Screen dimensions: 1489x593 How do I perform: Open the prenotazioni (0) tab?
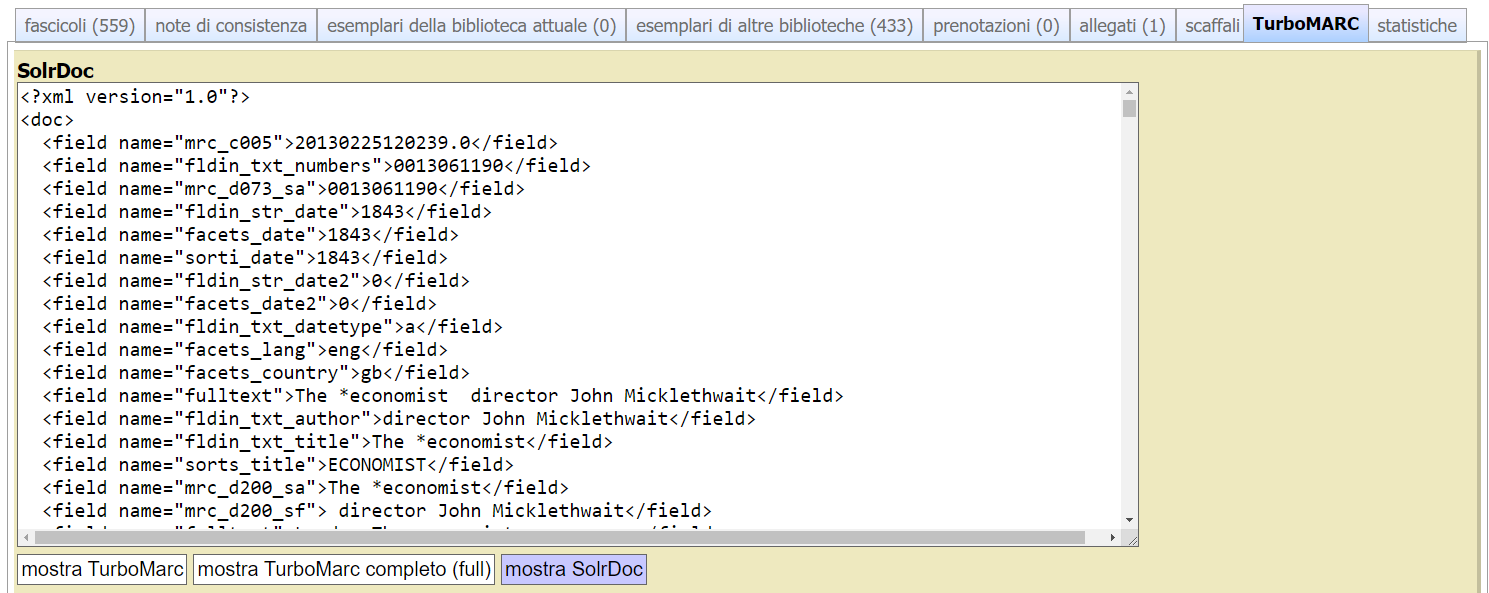point(995,25)
